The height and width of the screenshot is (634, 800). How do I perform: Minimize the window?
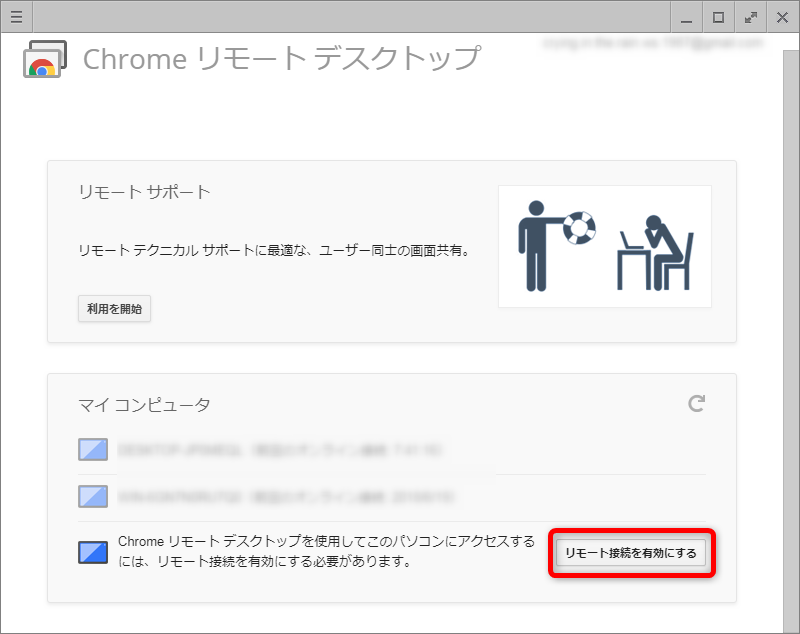coord(687,17)
